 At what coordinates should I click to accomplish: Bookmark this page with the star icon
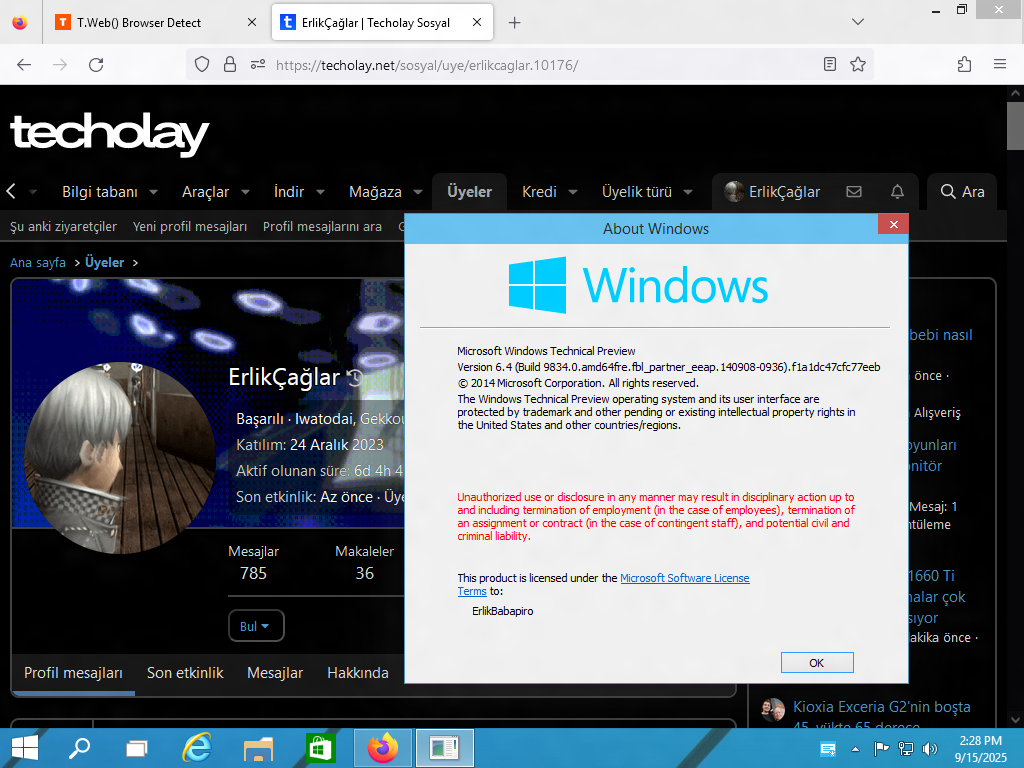click(x=858, y=64)
